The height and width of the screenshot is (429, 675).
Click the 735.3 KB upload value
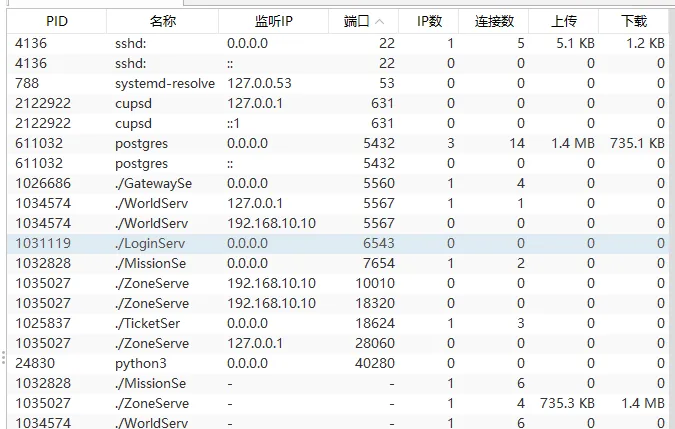[567, 404]
